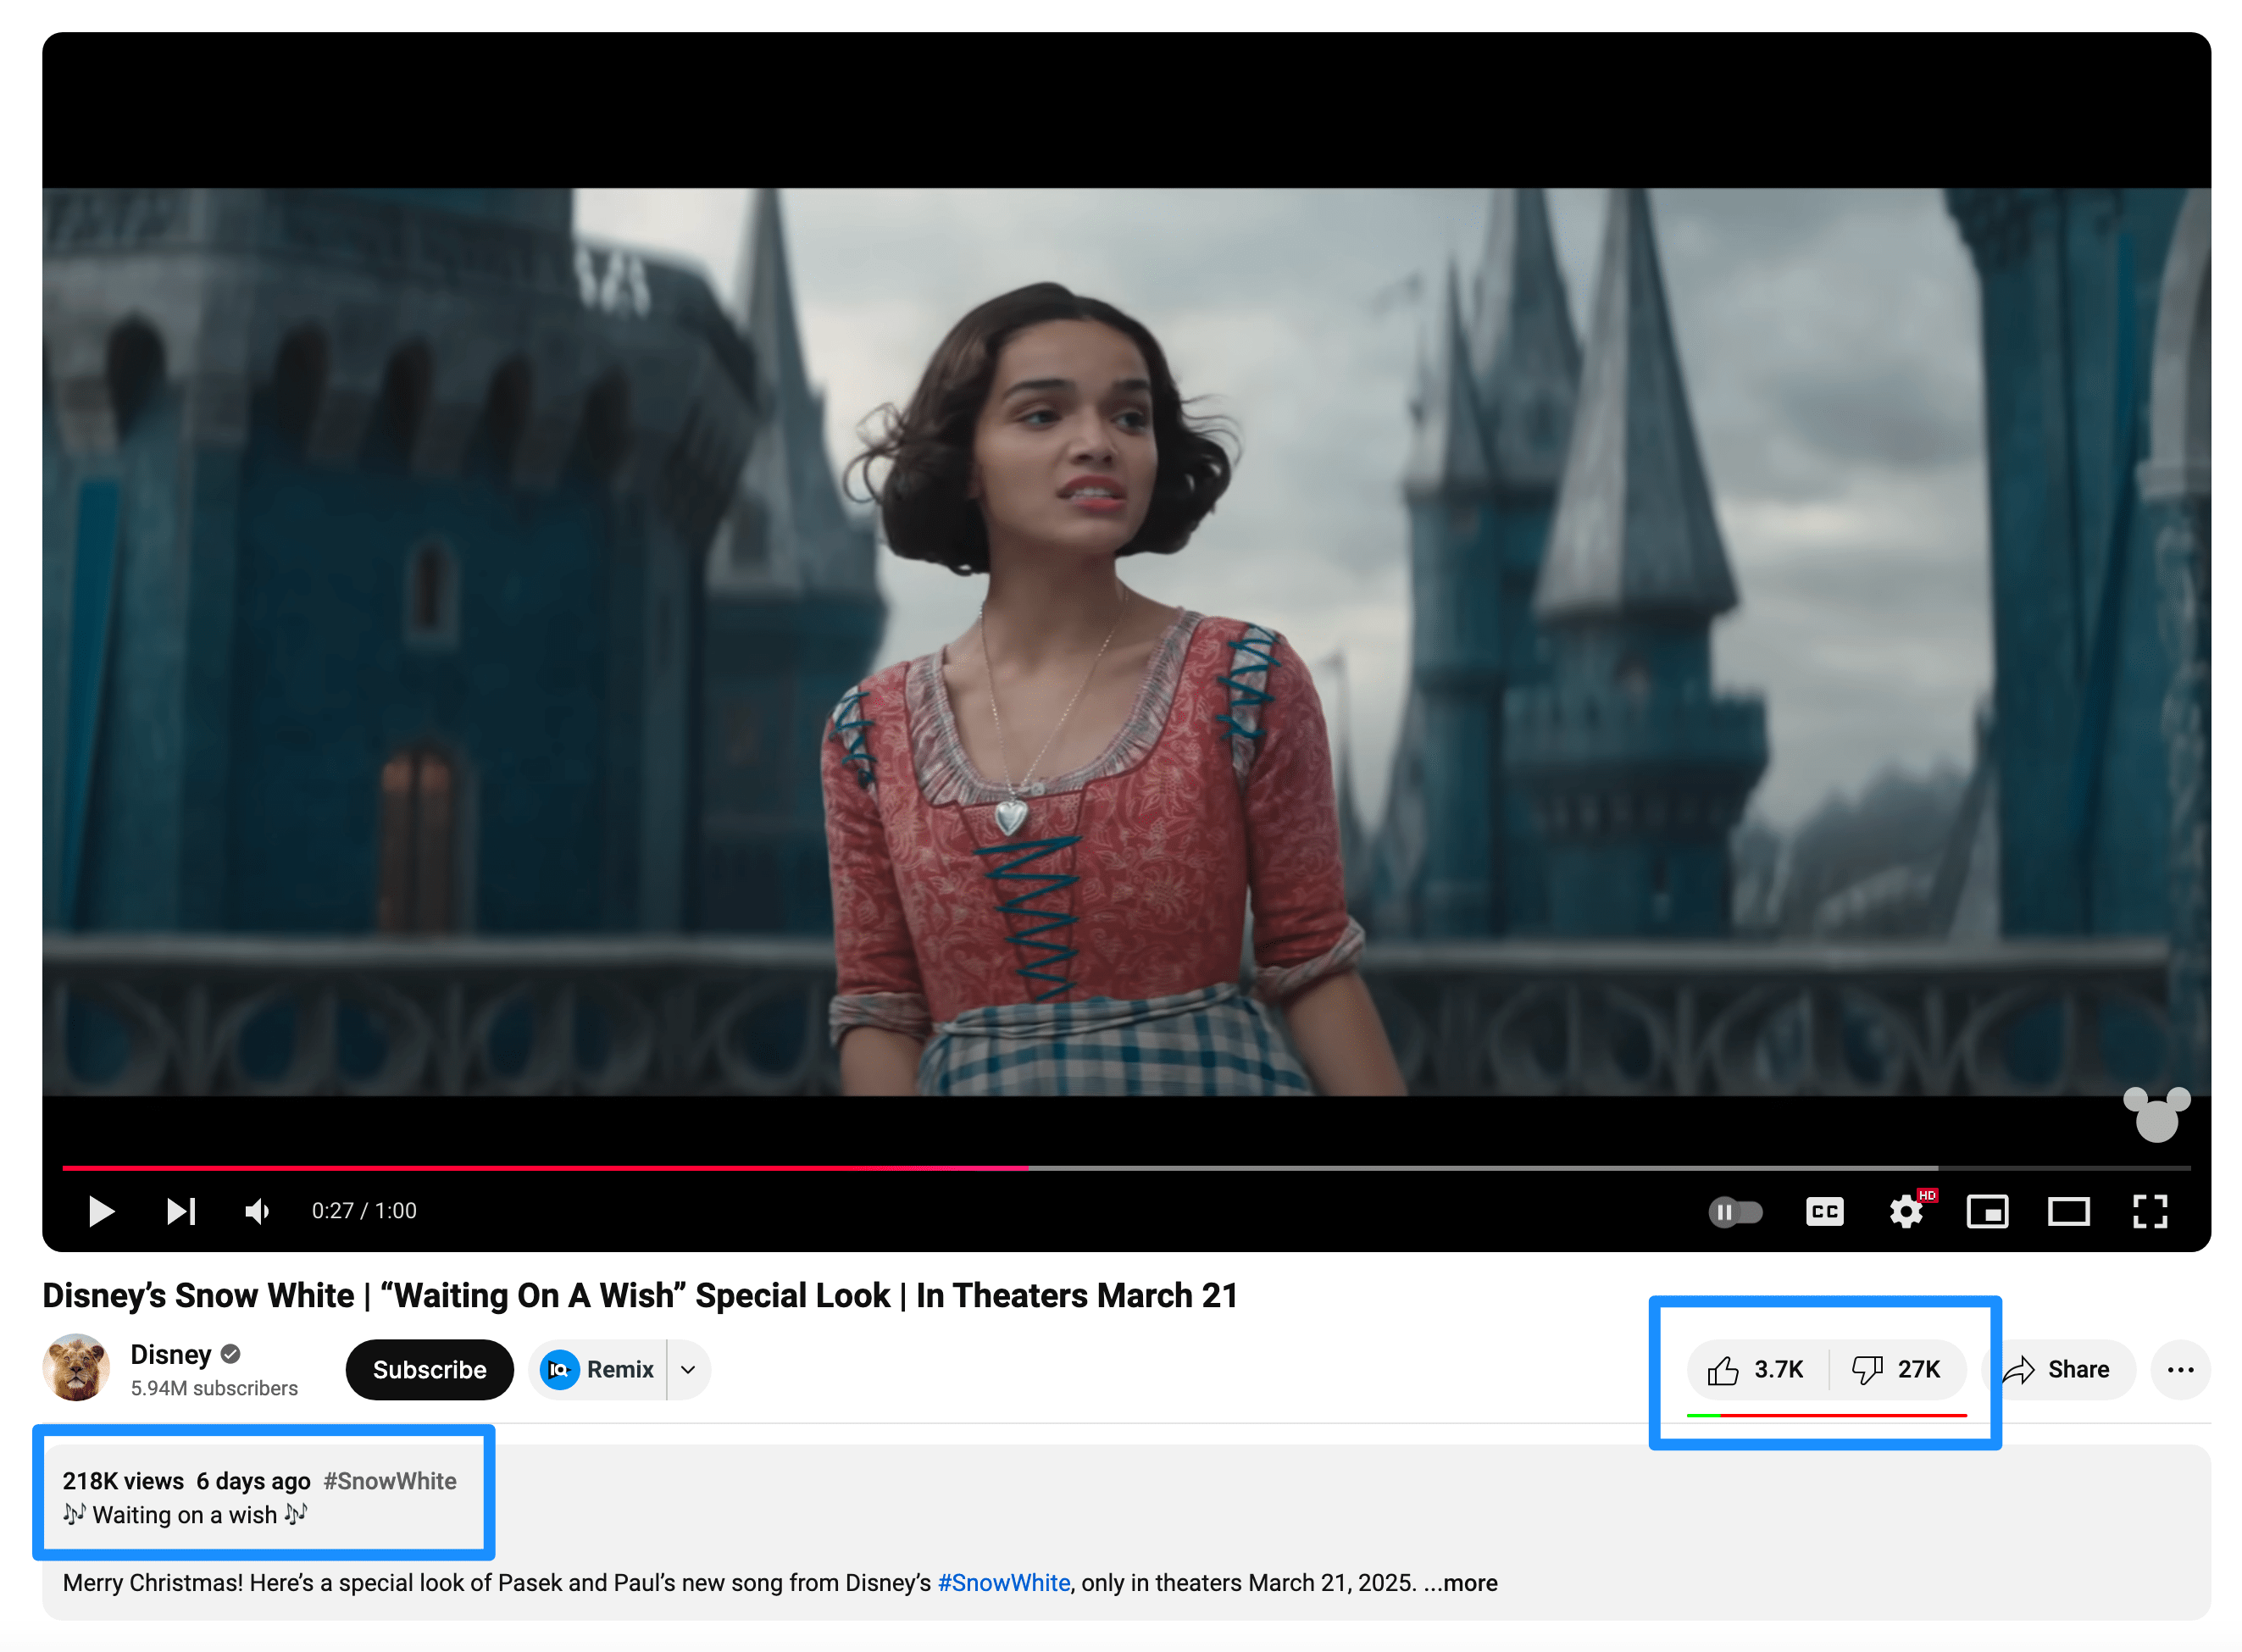Visit the Disney channel page
Viewport: 2242px width, 1652px height.
click(170, 1354)
